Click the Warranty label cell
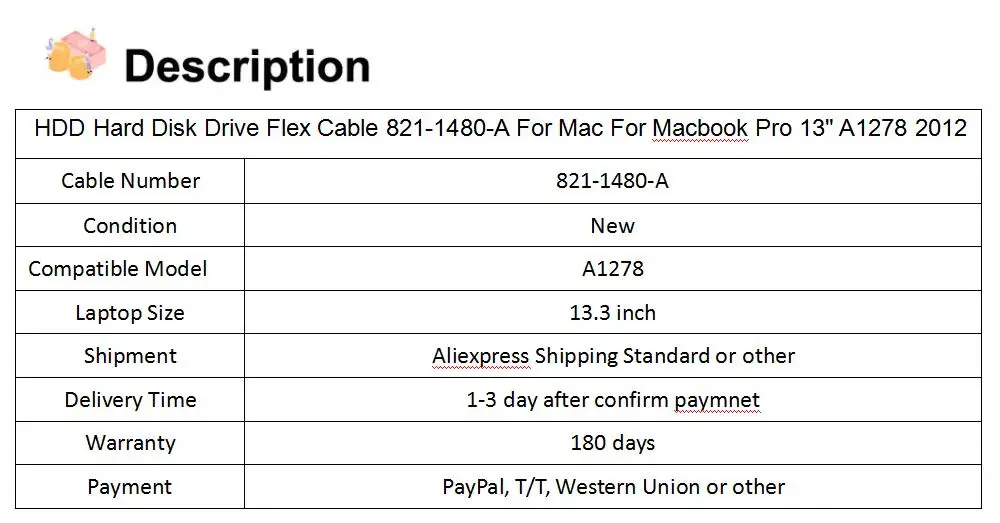The width and height of the screenshot is (1000, 523). pyautogui.click(x=130, y=443)
